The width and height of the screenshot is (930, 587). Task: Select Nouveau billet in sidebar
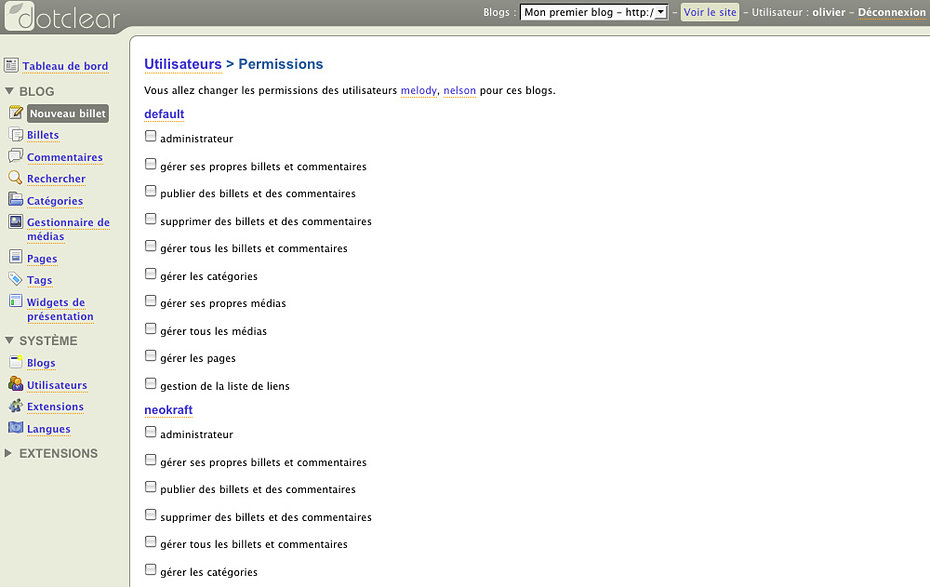point(67,114)
